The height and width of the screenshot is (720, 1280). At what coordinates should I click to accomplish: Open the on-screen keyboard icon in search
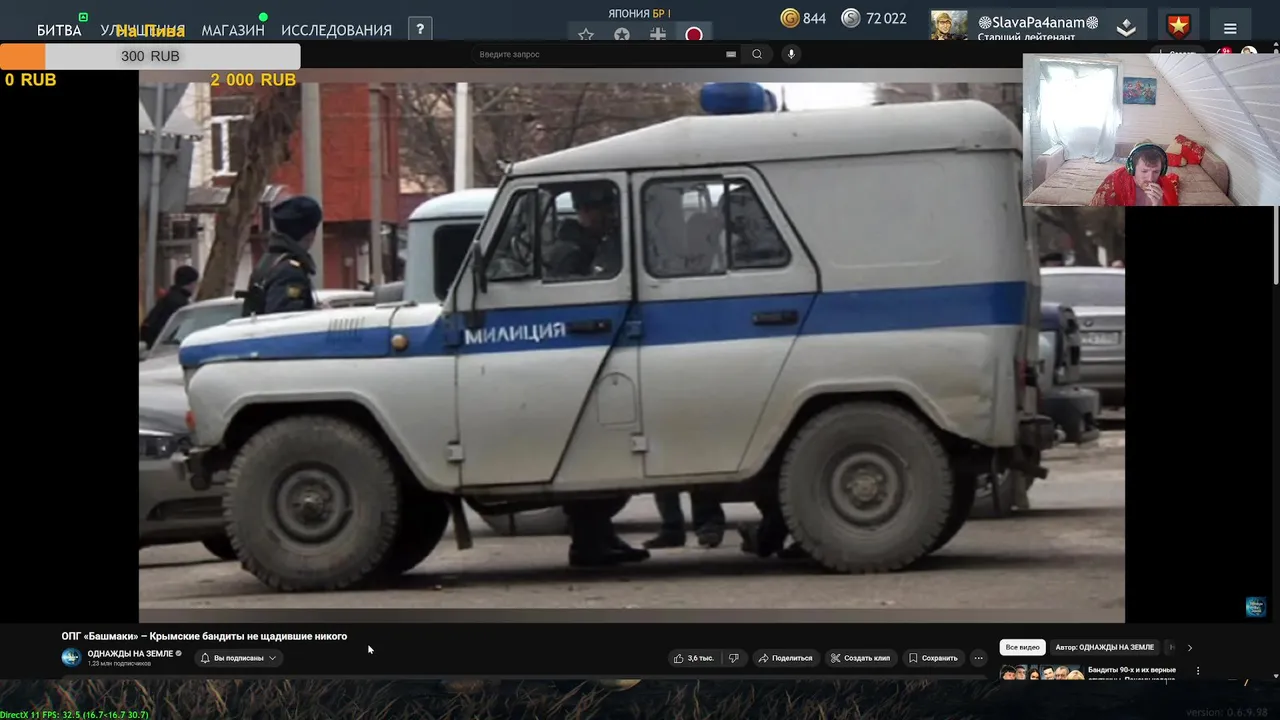pos(731,54)
